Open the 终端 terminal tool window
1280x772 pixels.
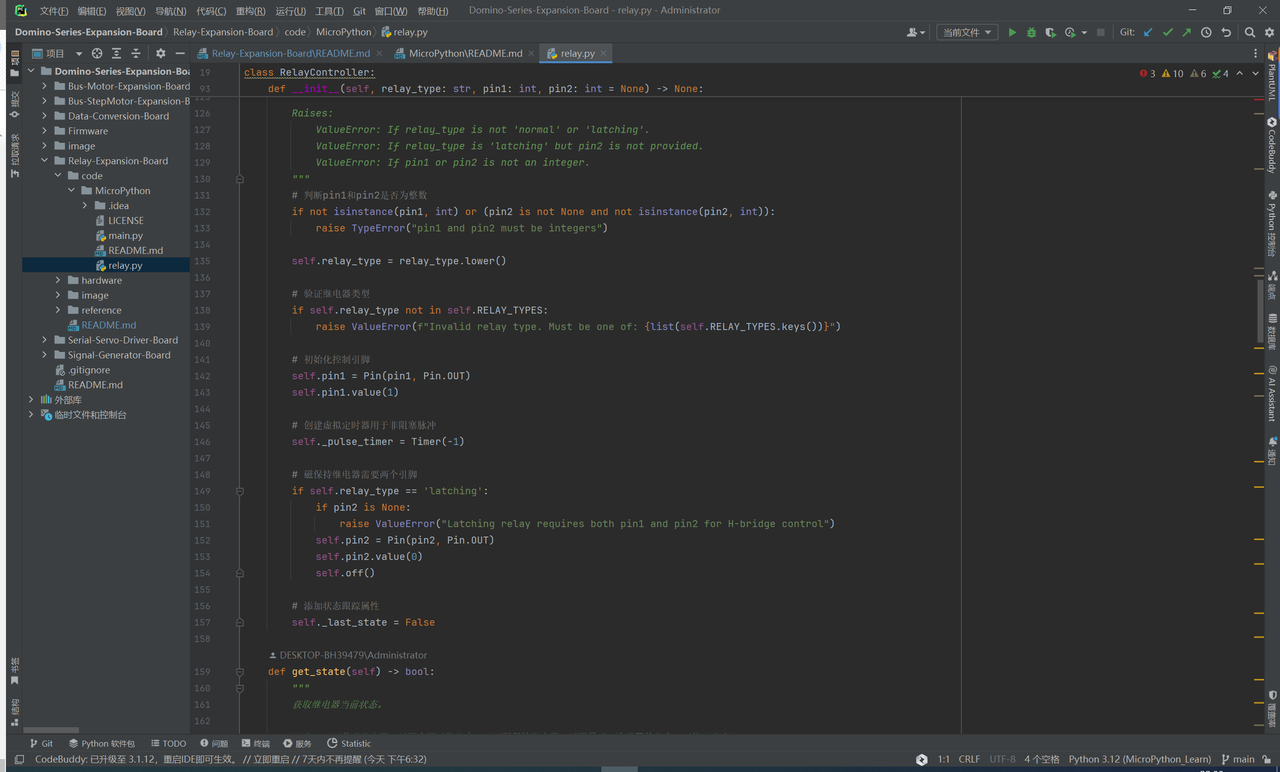pyautogui.click(x=255, y=743)
